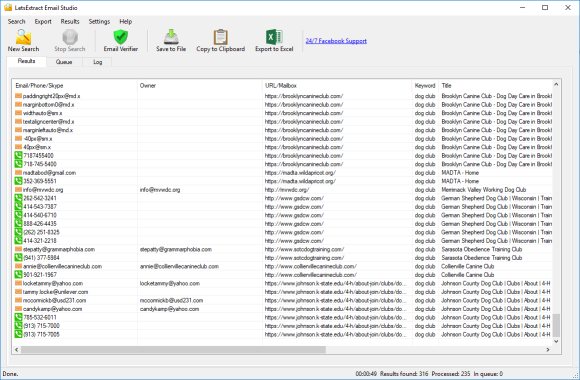This screenshot has width=580, height=380.
Task: Export results to Excel
Action: (x=274, y=40)
